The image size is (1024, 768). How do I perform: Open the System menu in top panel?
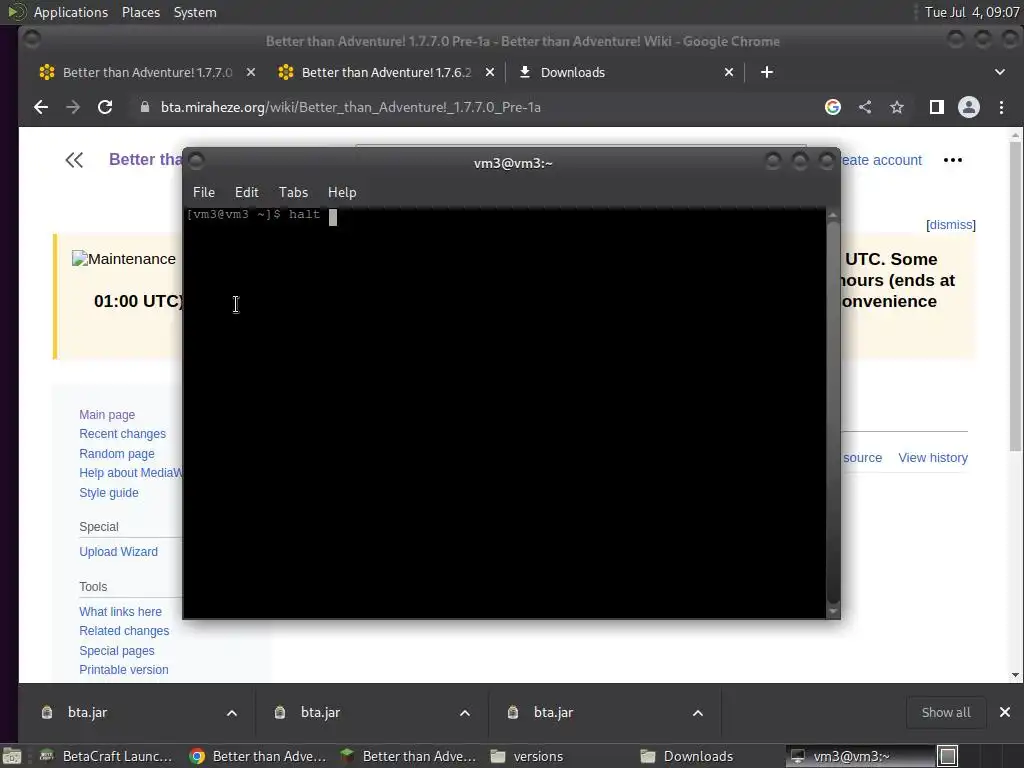click(195, 12)
